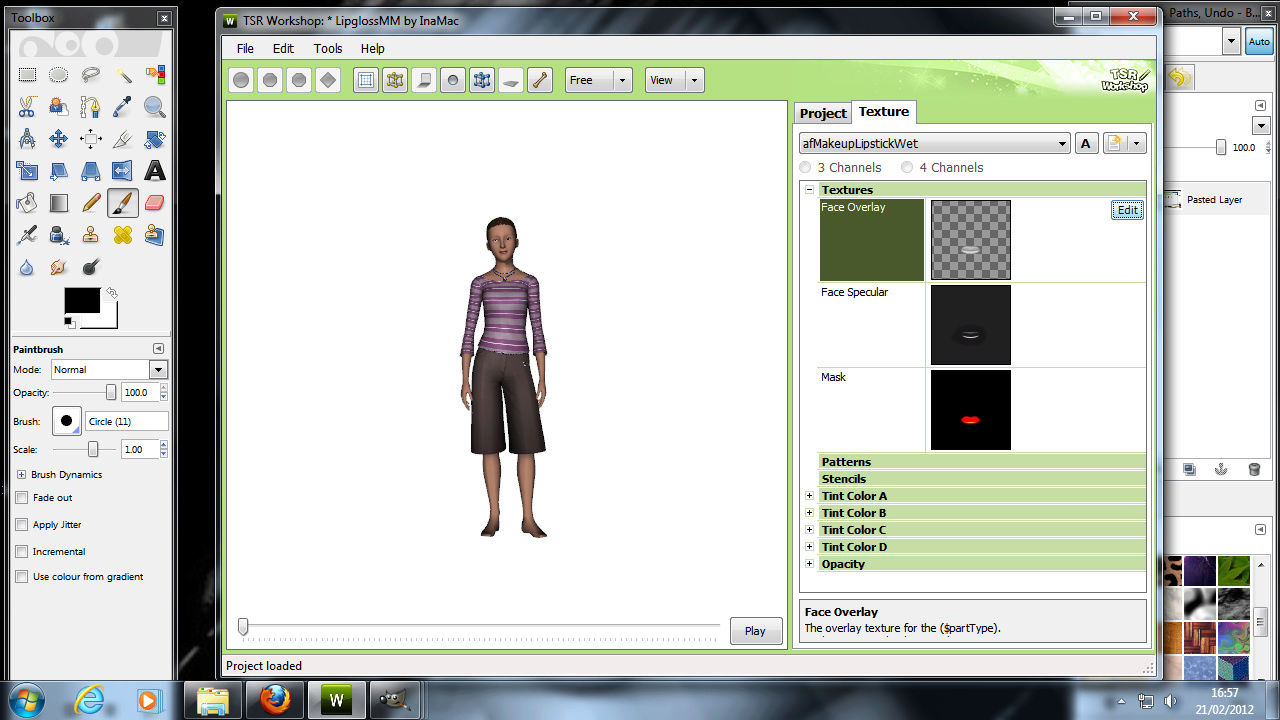The height and width of the screenshot is (720, 1280).
Task: Choose the Color Picker eyedropper tool
Action: 123,107
